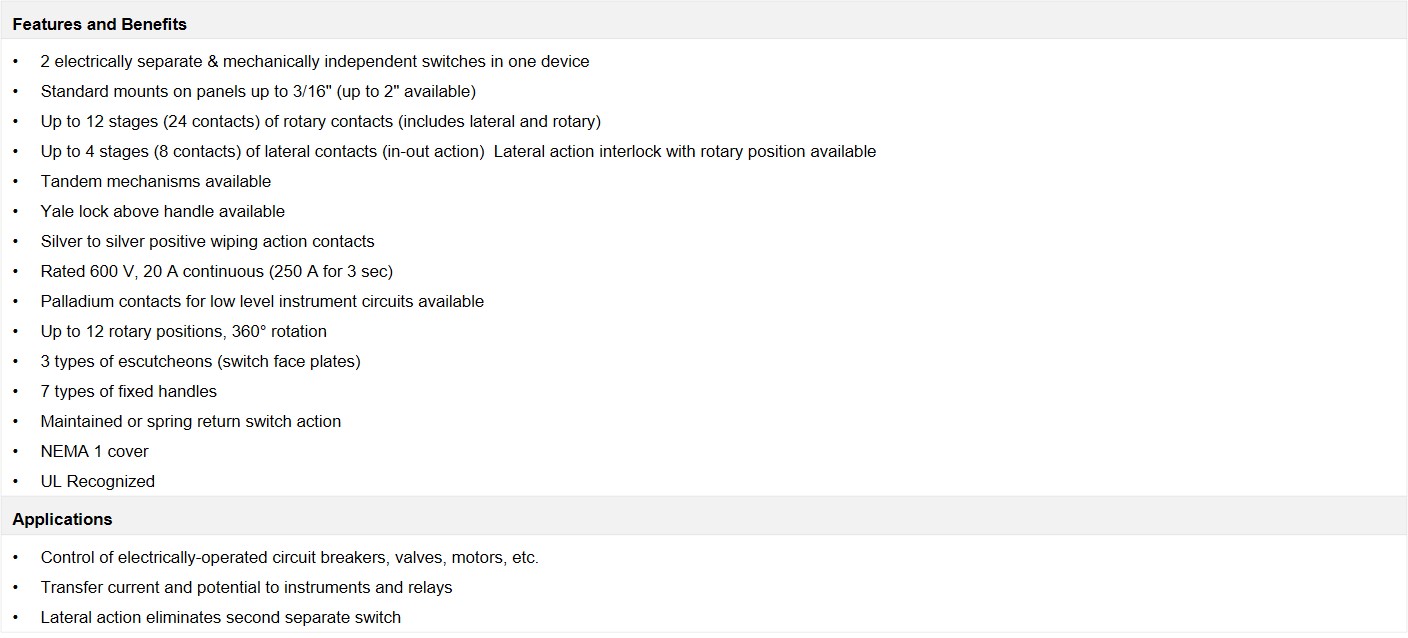Viewport: 1408px width, 638px height.
Task: Click 'Yale lock above handle available'
Action: pyautogui.click(x=163, y=211)
